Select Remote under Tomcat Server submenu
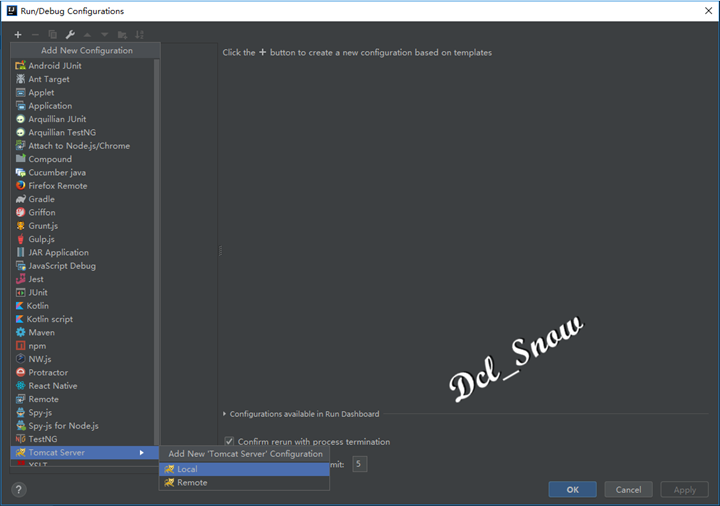The width and height of the screenshot is (720, 506). point(244,483)
